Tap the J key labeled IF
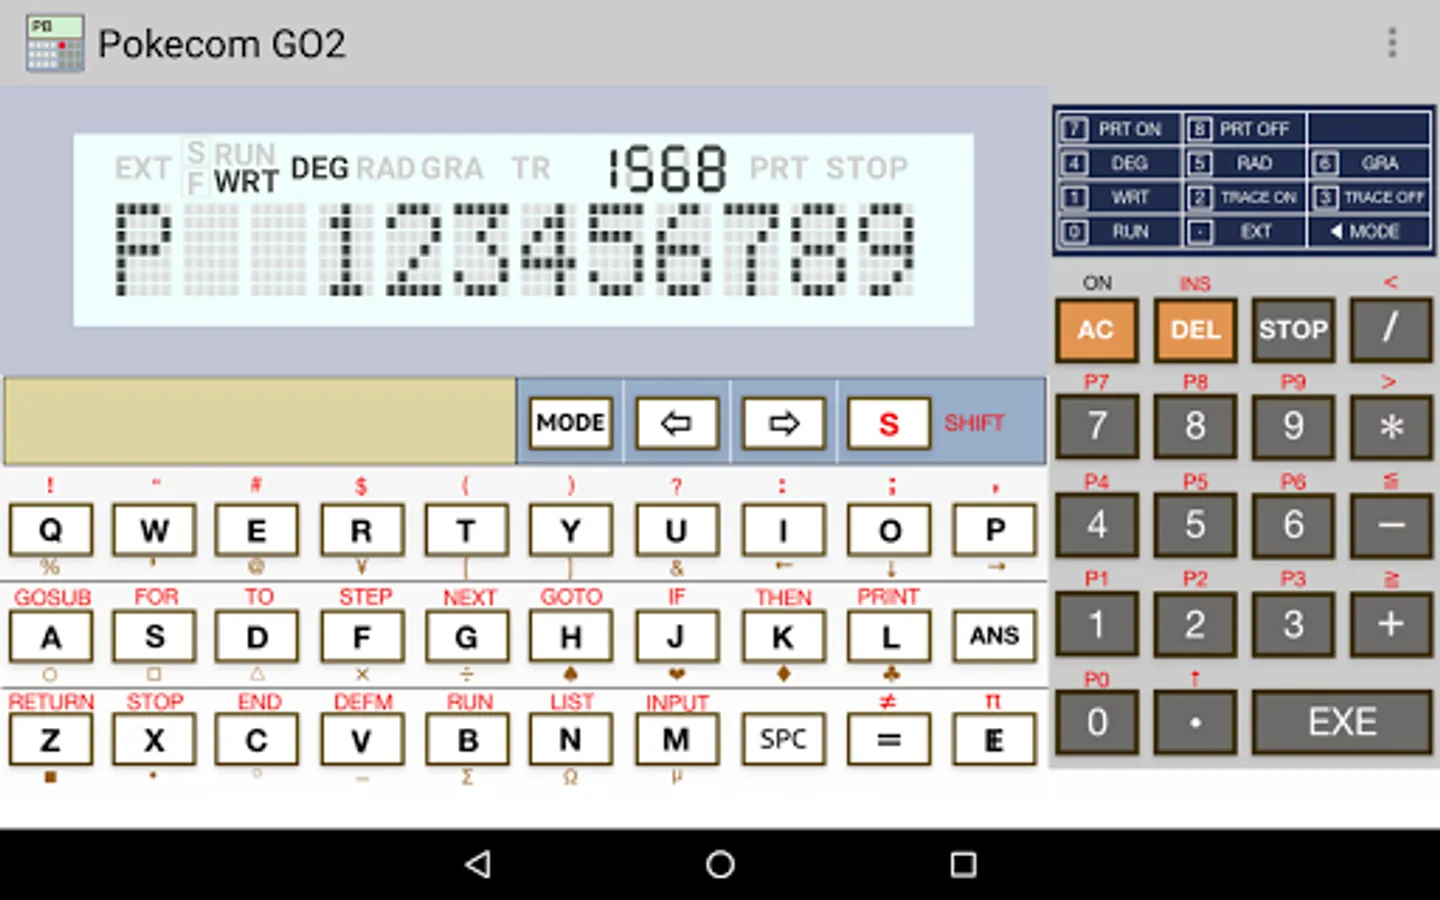The height and width of the screenshot is (900, 1440). 677,636
